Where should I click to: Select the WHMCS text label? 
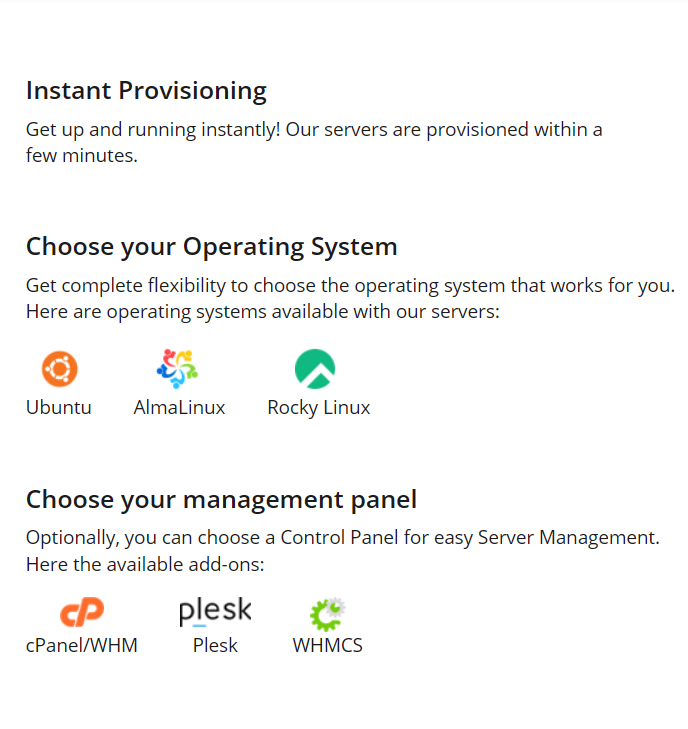point(327,645)
